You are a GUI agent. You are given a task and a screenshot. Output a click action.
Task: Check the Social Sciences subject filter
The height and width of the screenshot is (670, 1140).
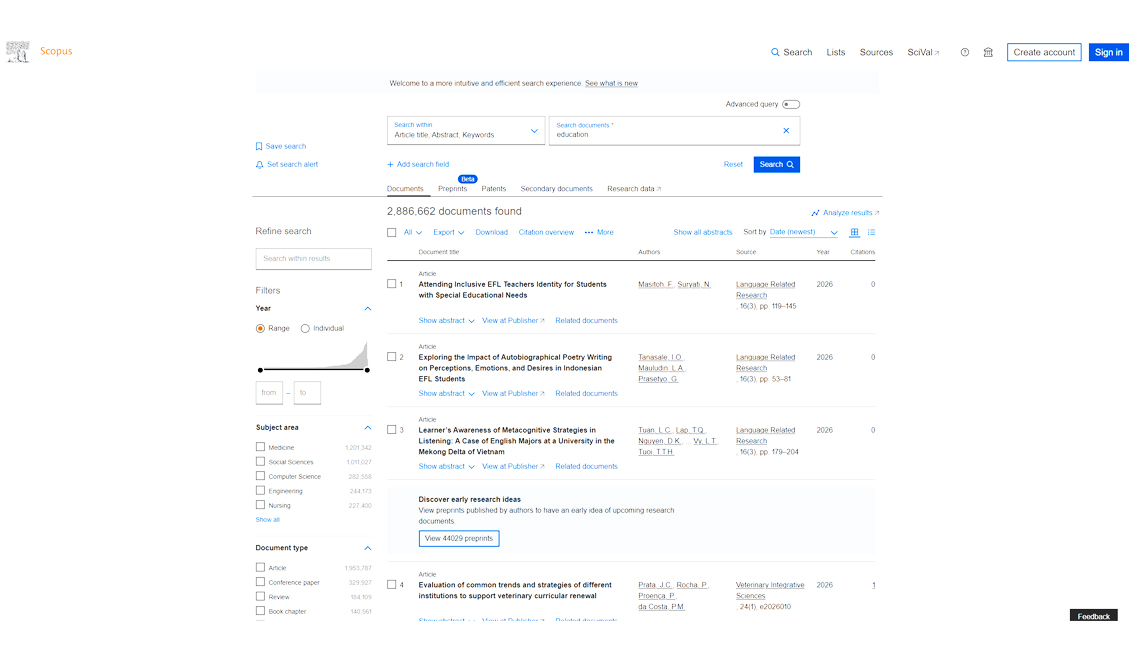[260, 461]
